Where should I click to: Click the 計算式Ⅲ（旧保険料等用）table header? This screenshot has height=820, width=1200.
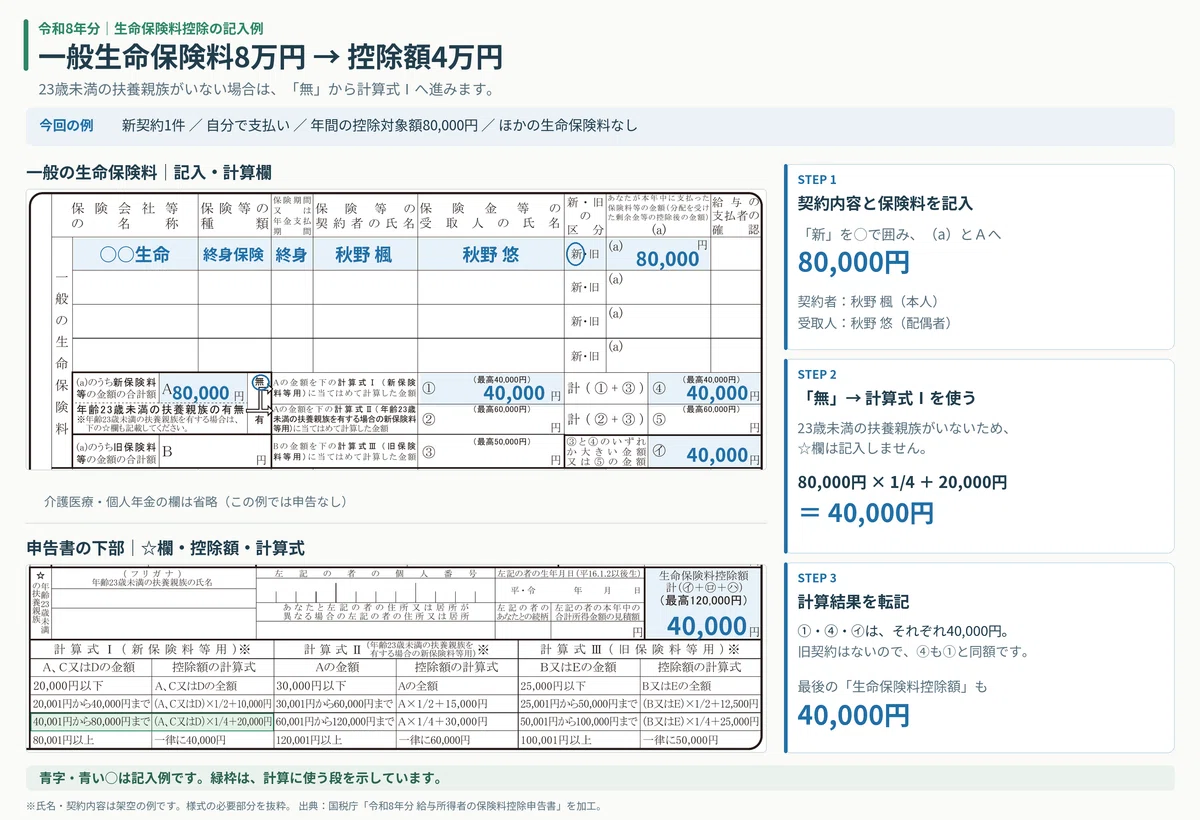(x=640, y=648)
